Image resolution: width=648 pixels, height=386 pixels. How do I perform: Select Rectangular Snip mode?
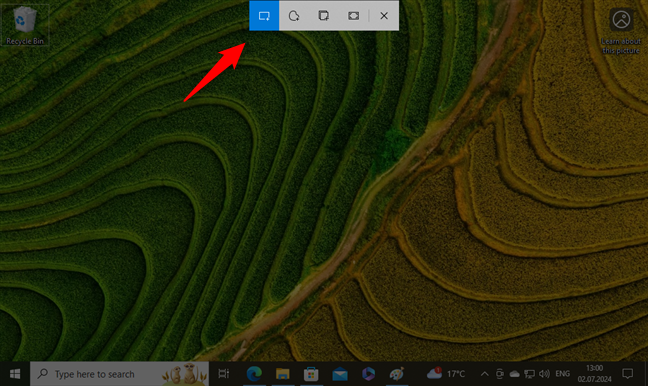point(264,16)
